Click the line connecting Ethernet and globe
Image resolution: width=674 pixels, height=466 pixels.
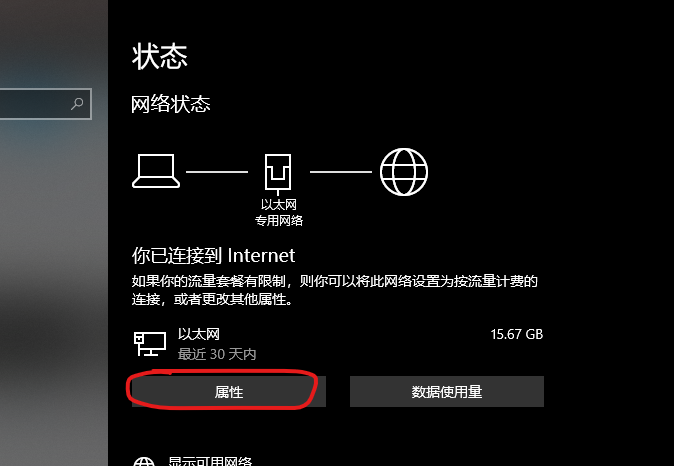pos(341,172)
